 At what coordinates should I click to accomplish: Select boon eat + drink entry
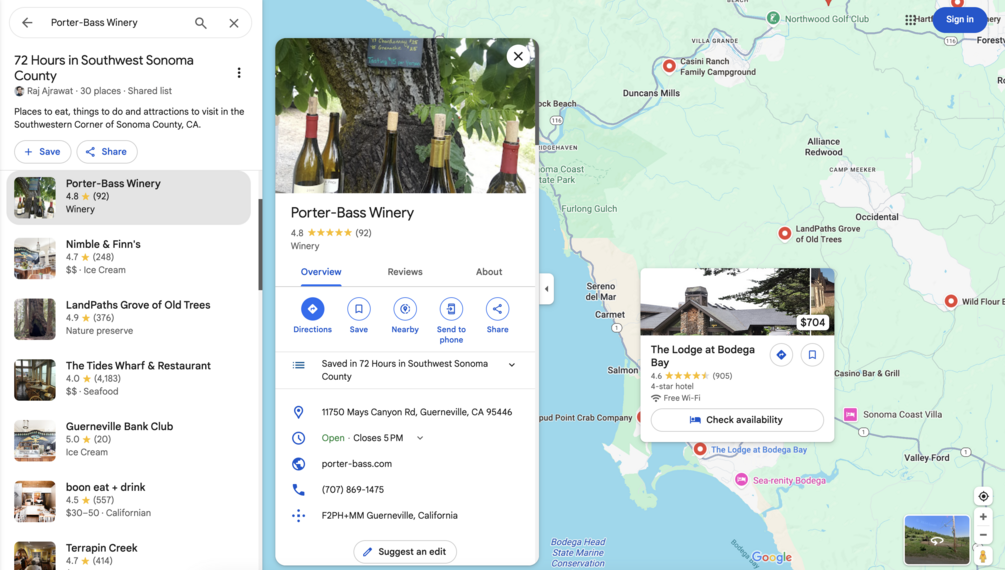128,500
